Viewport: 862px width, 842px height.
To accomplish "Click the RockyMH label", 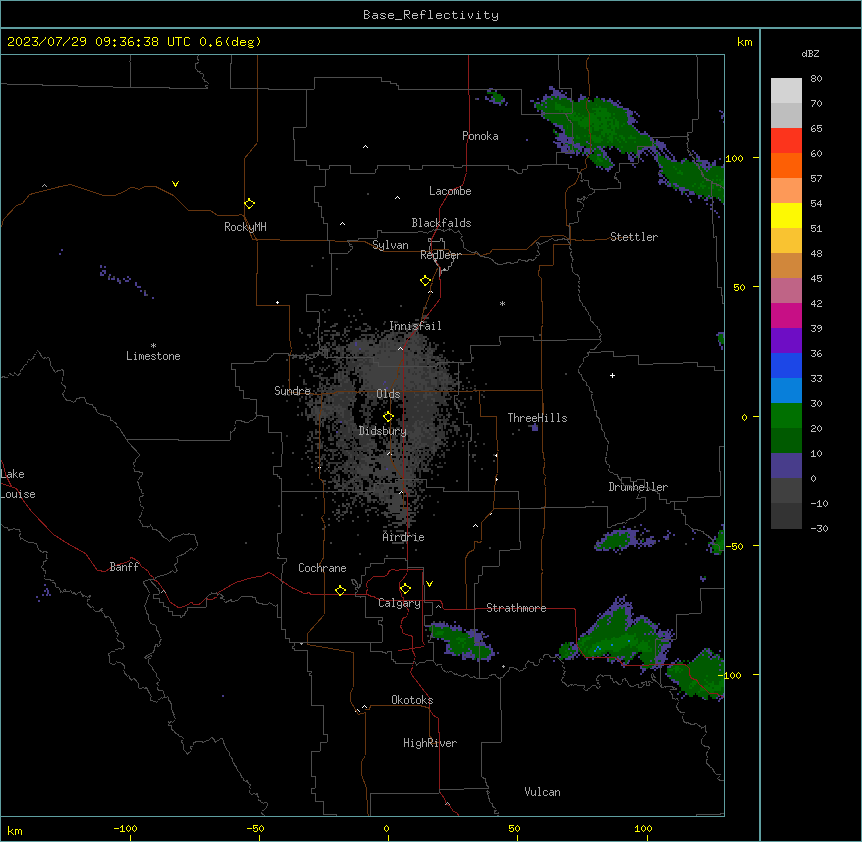I will pyautogui.click(x=245, y=227).
